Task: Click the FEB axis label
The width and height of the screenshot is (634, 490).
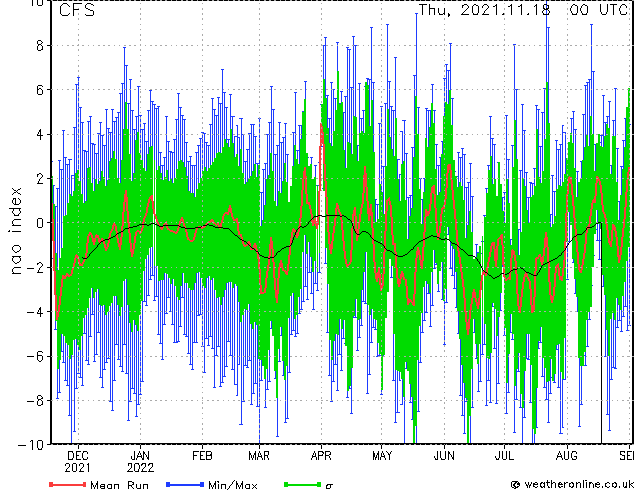Action: 202,456
